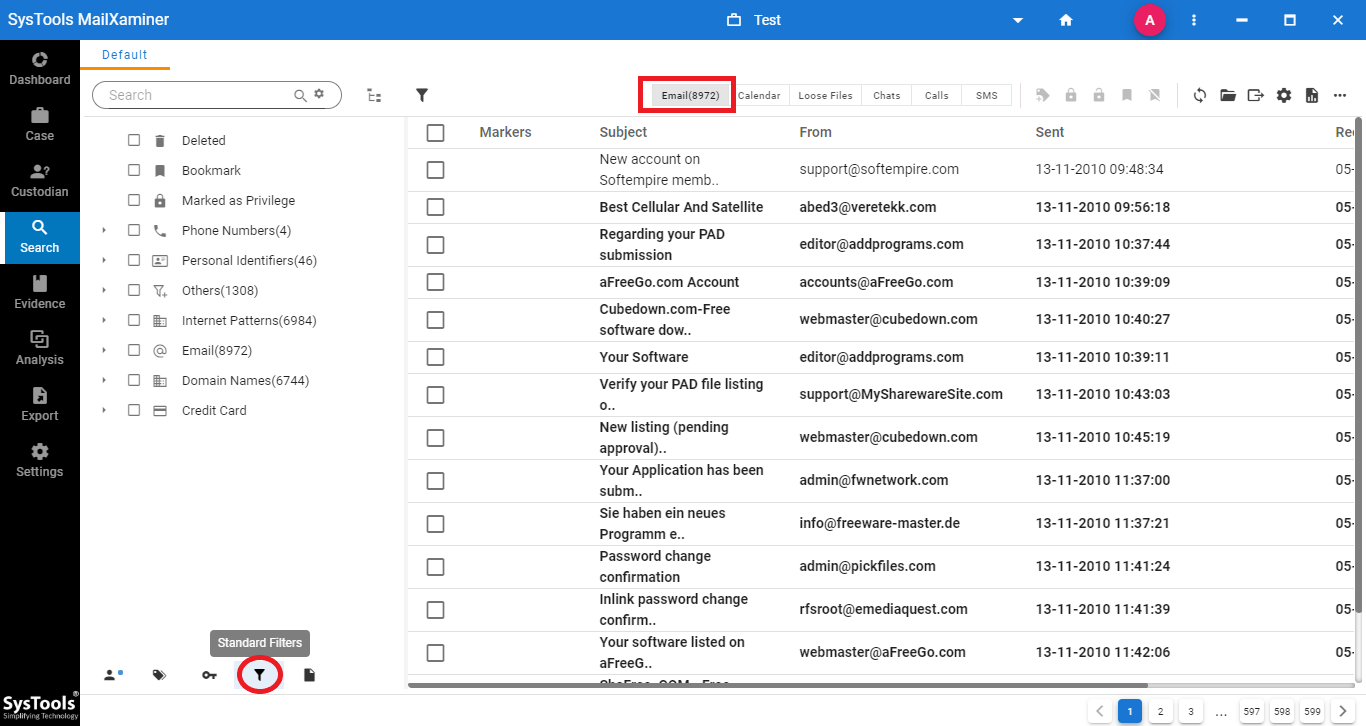Switch to the Calendar tab
The image size is (1366, 726).
759,95
